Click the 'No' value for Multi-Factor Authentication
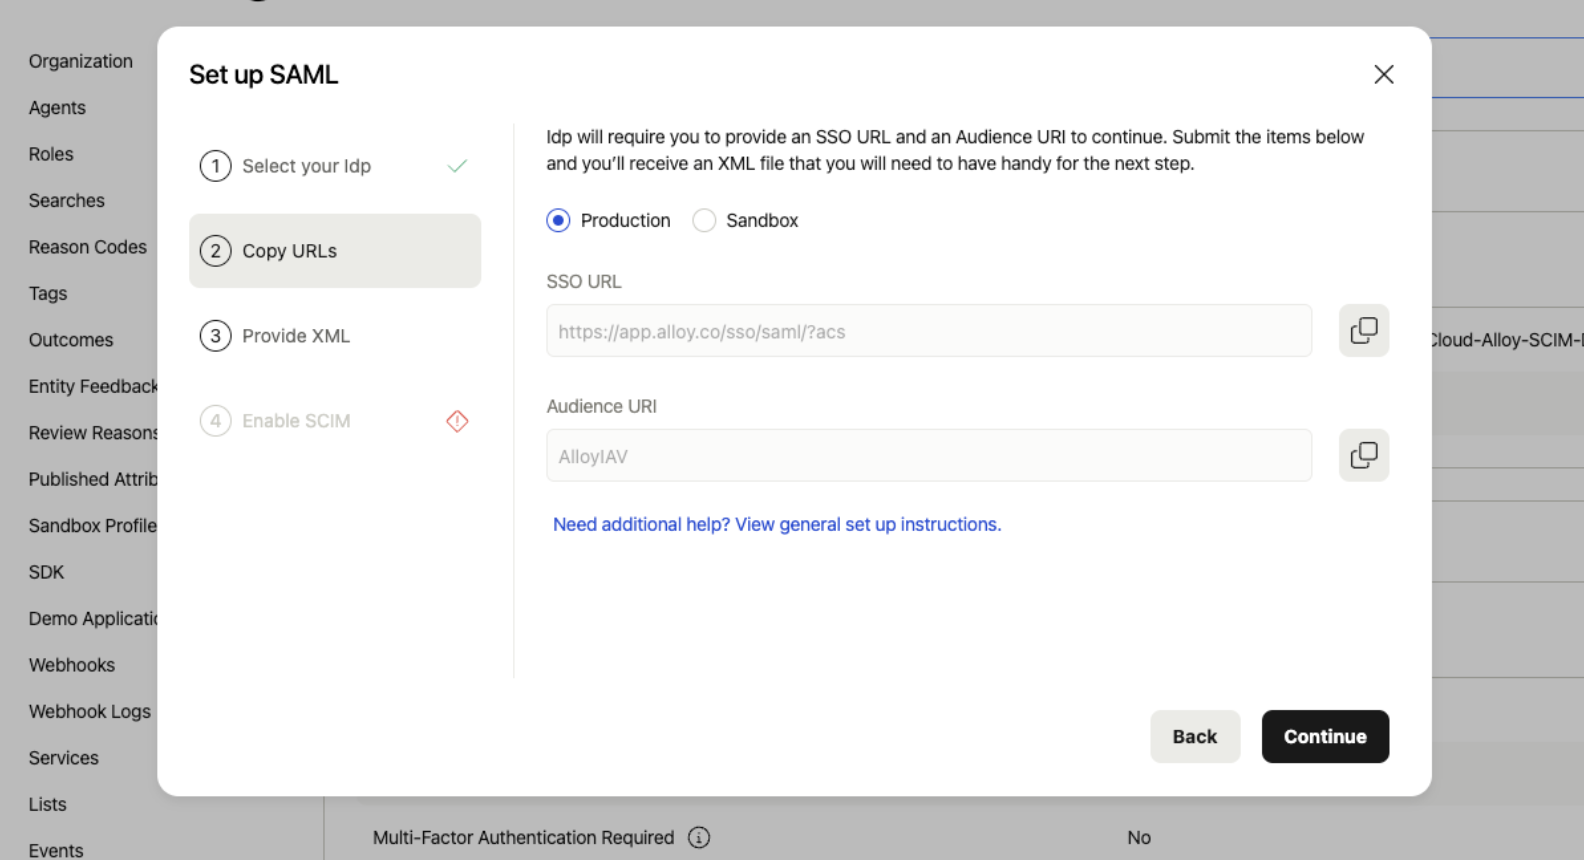1584x862 pixels. [1139, 838]
